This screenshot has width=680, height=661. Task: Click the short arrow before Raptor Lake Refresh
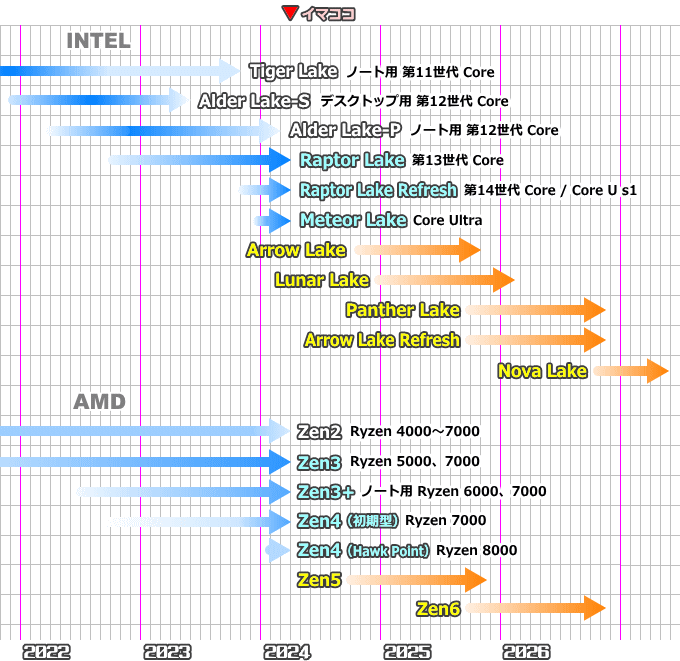click(x=265, y=190)
